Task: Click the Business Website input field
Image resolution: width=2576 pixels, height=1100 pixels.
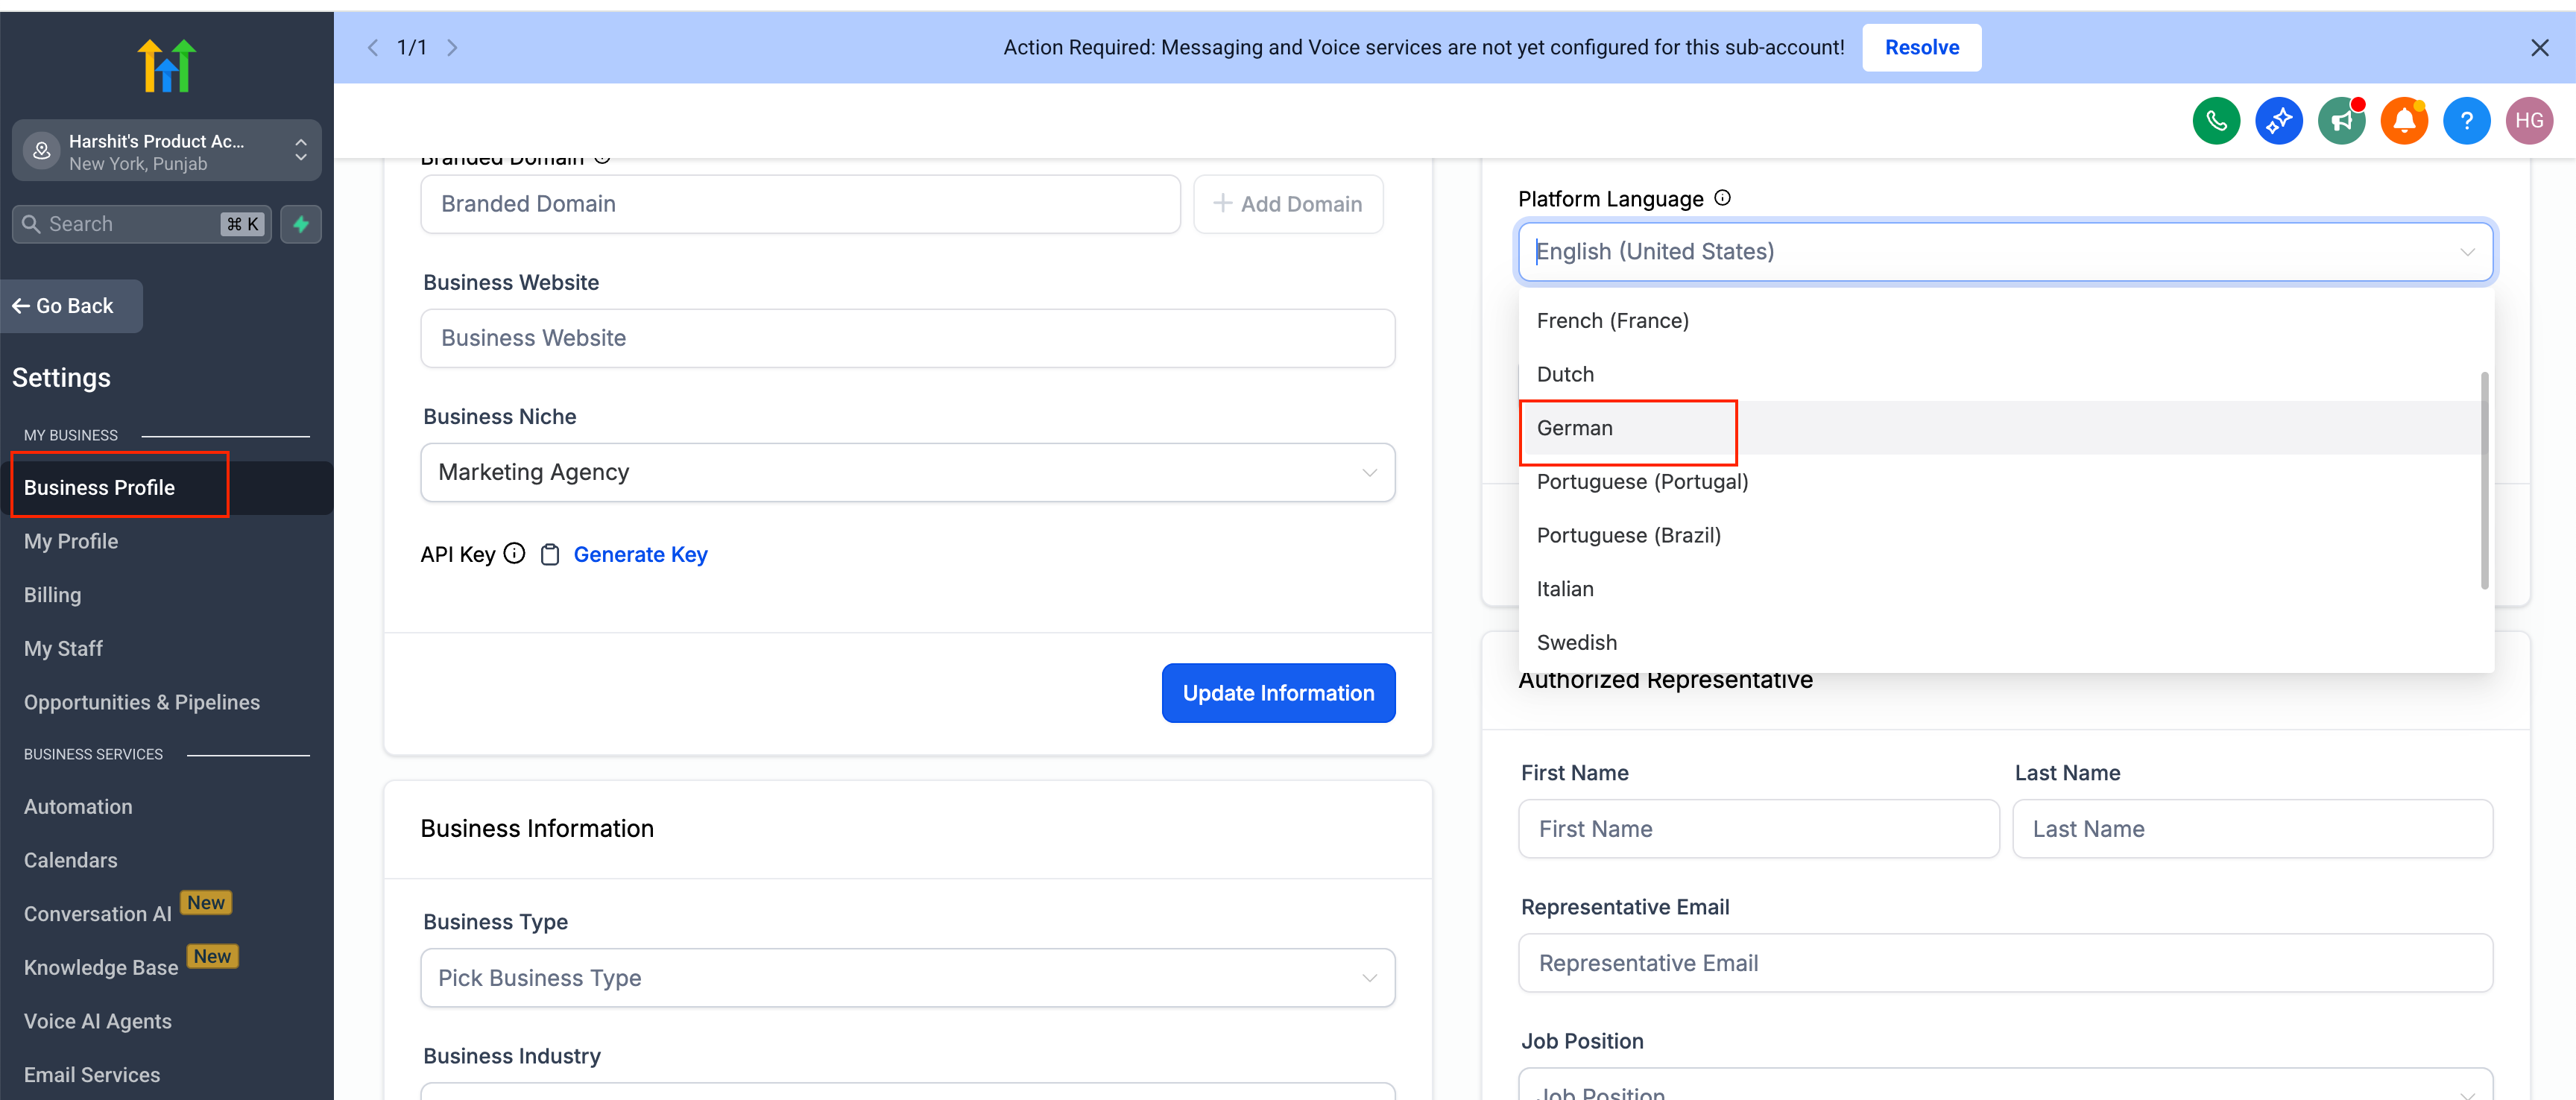Action: click(x=907, y=338)
